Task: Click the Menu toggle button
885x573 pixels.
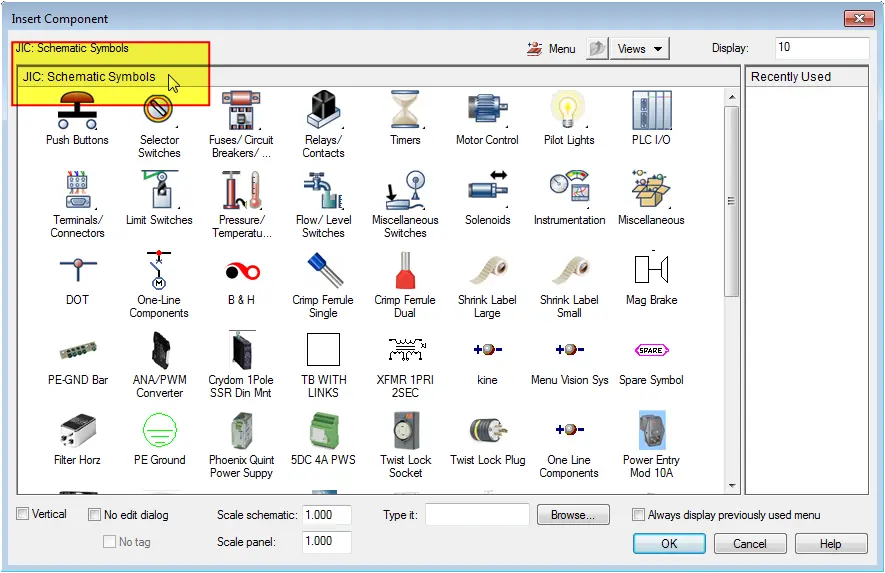Action: click(x=551, y=49)
